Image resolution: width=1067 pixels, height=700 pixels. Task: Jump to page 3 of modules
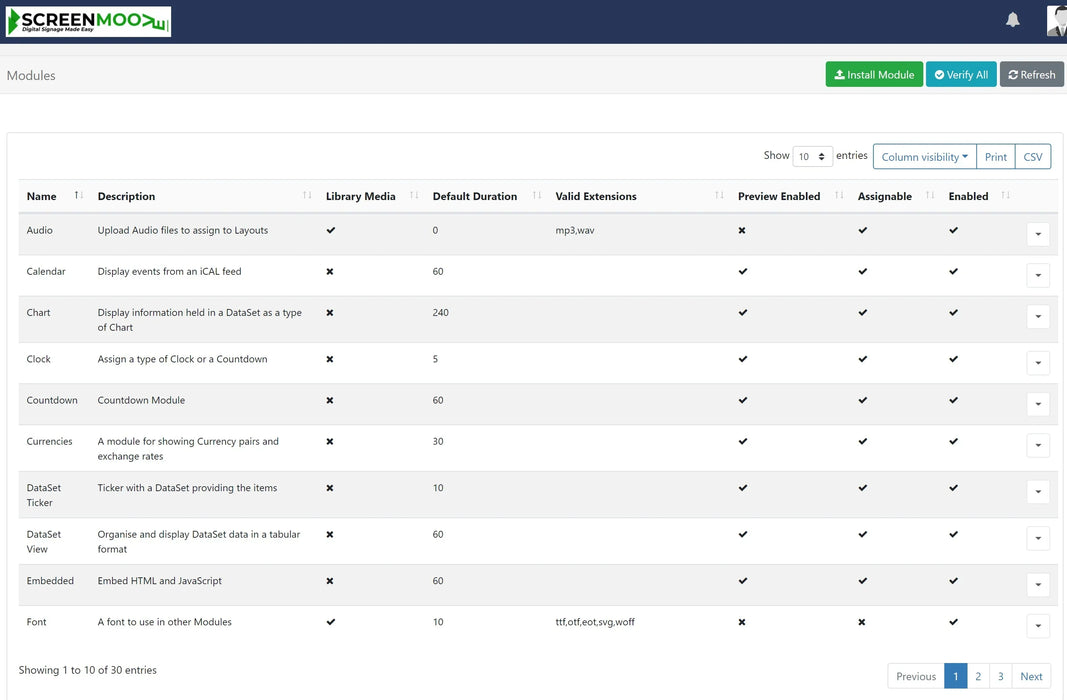point(1000,677)
